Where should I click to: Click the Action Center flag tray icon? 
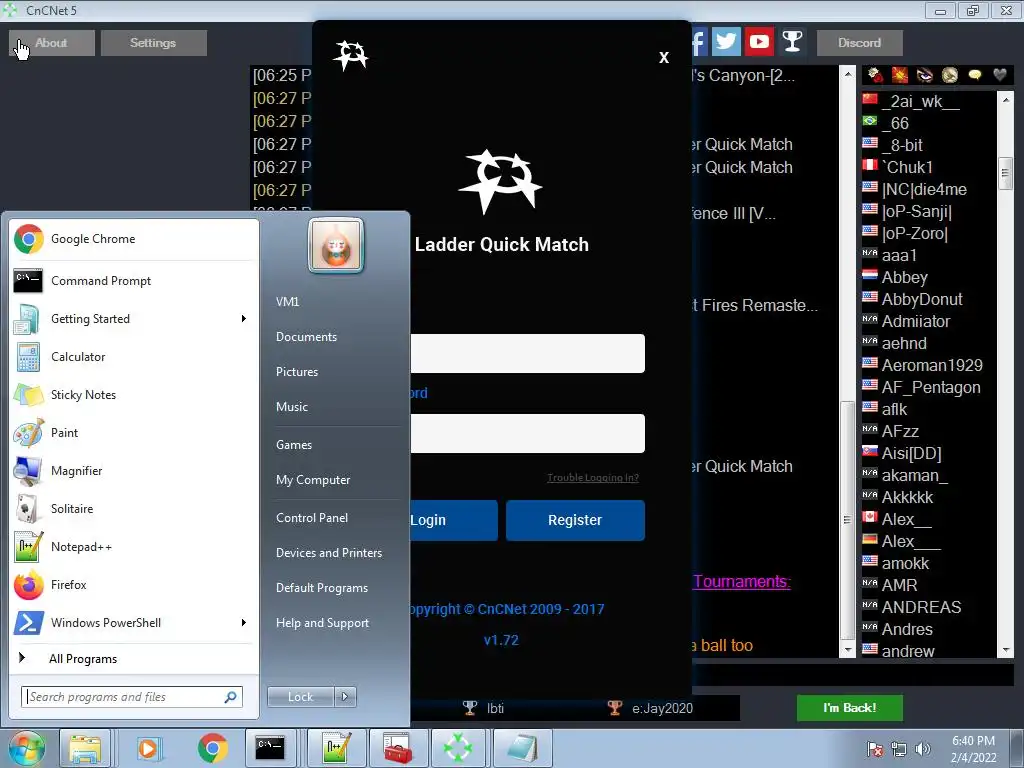[874, 749]
